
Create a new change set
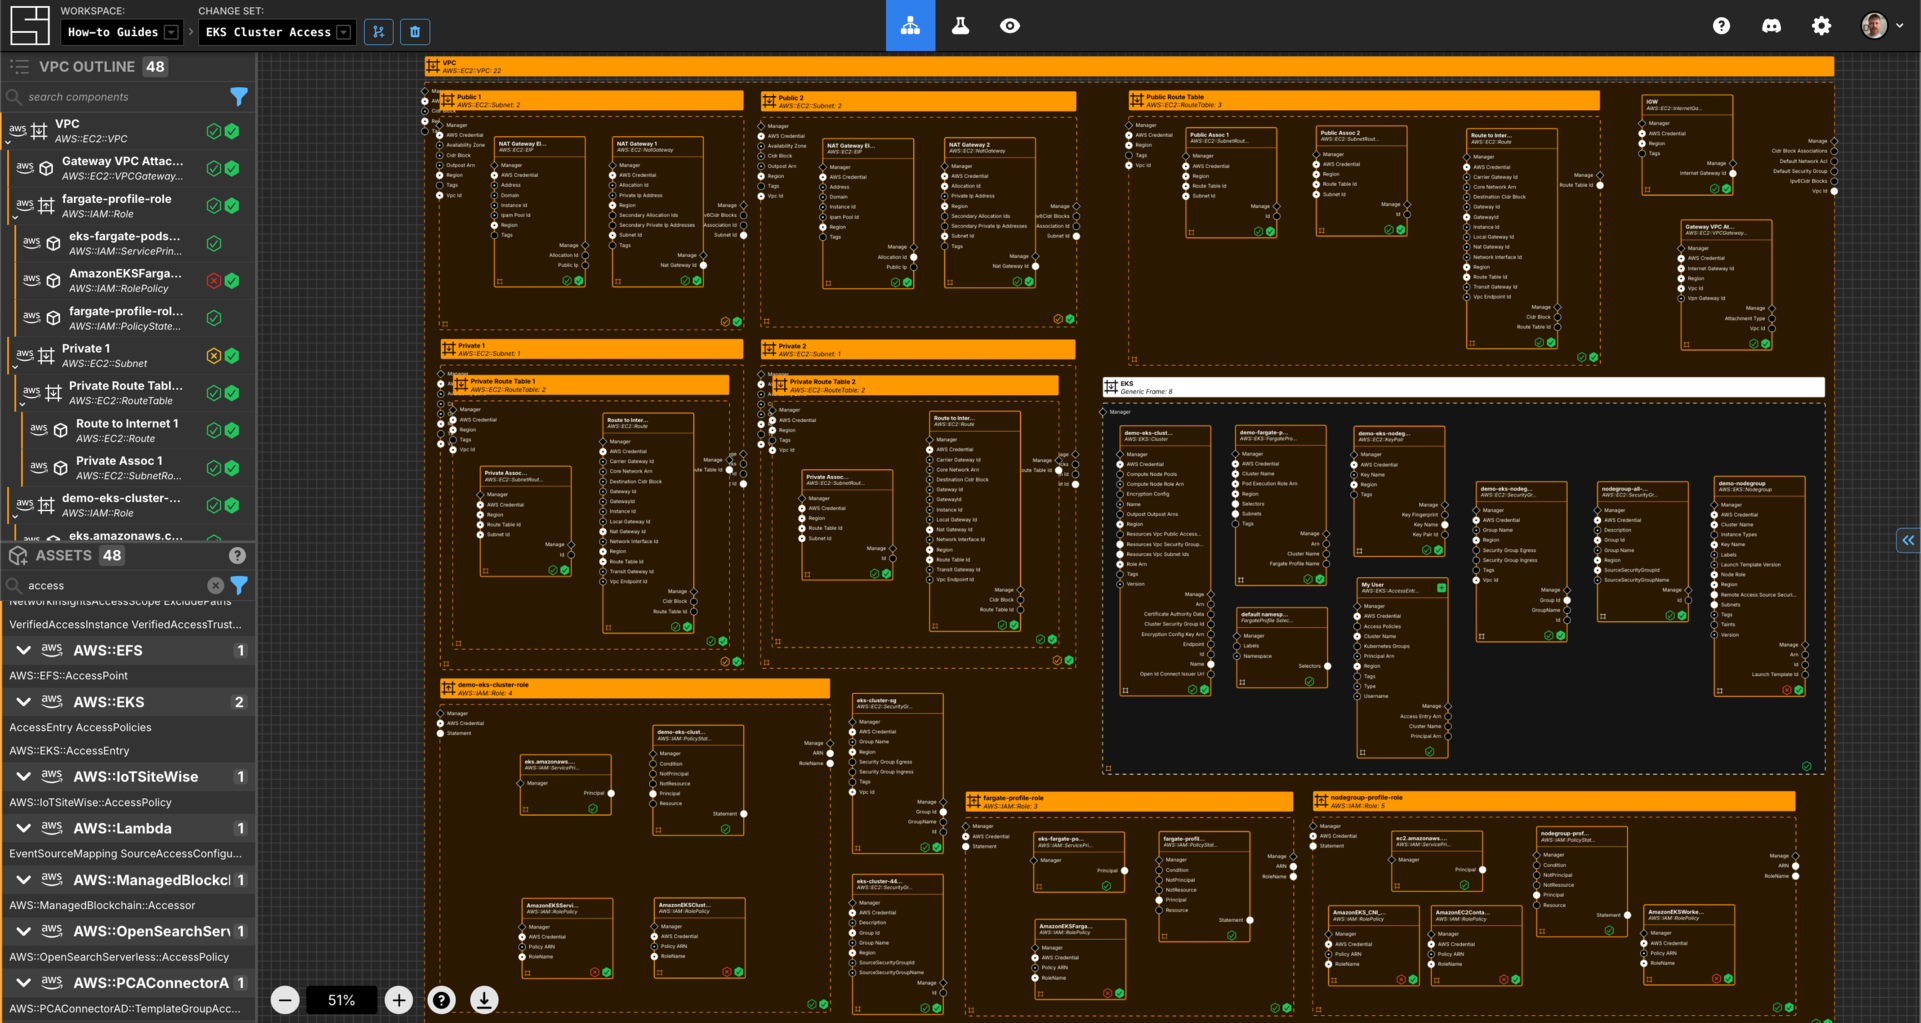[378, 32]
